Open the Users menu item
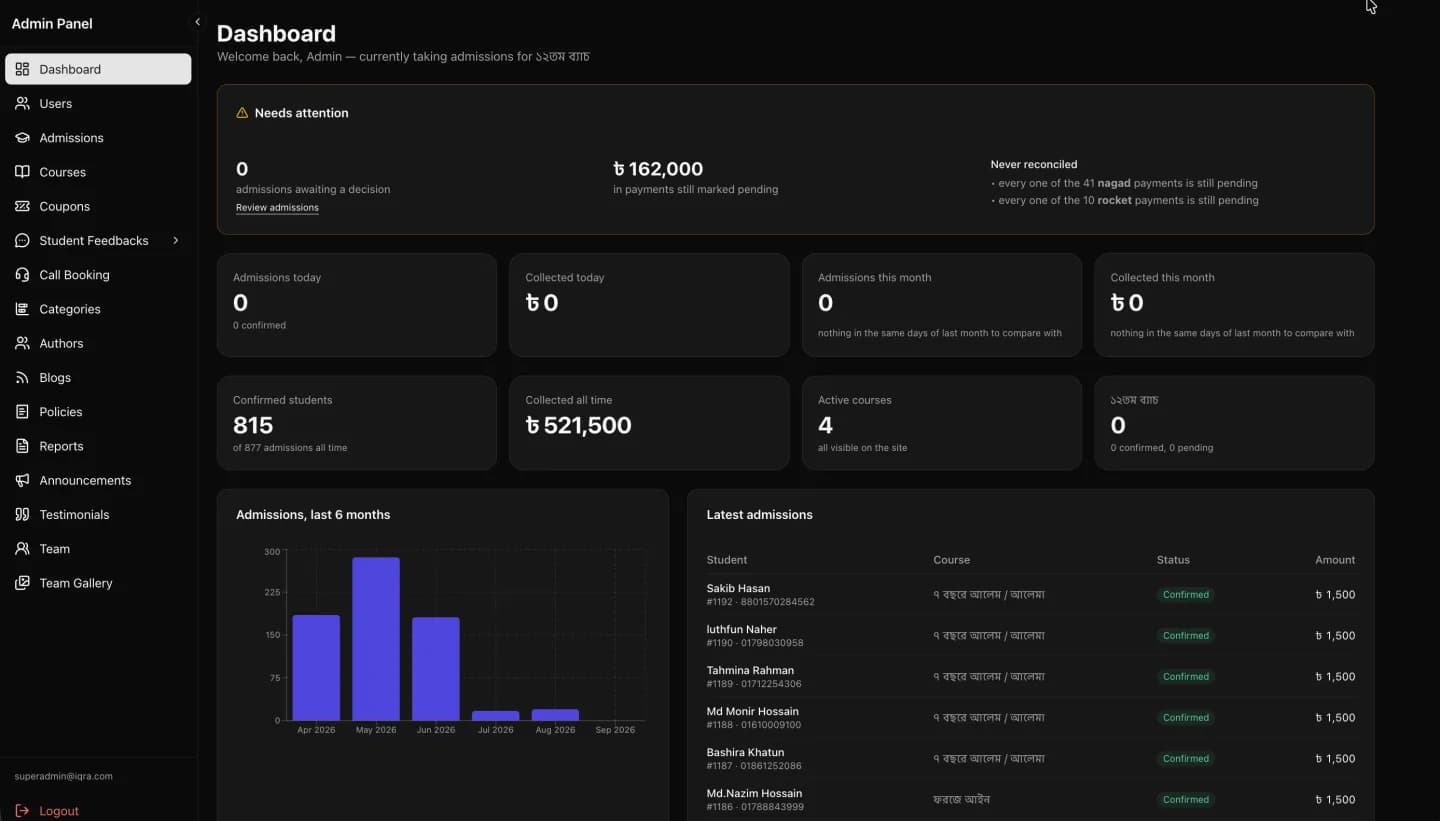Image resolution: width=1440 pixels, height=821 pixels. pos(98,103)
